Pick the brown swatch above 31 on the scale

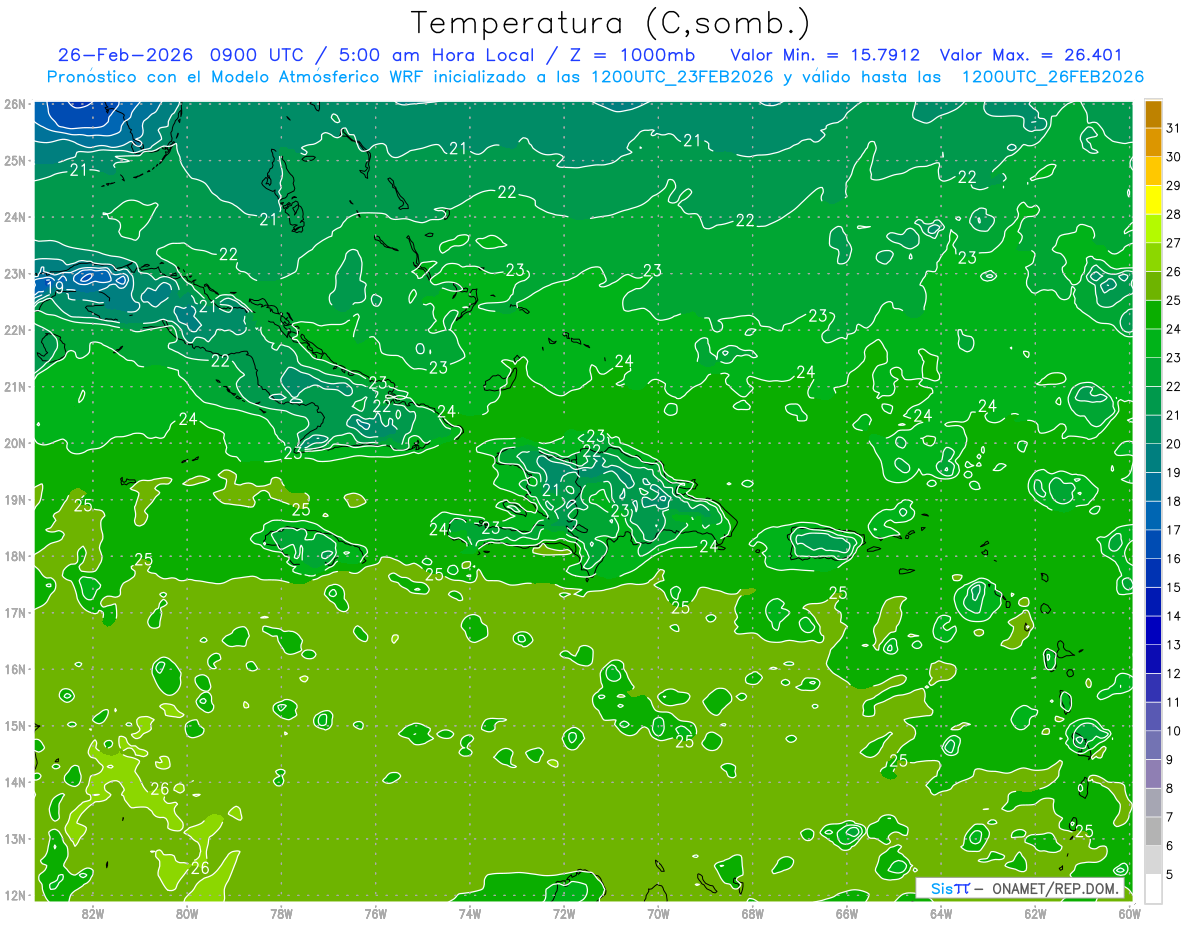(x=1154, y=115)
